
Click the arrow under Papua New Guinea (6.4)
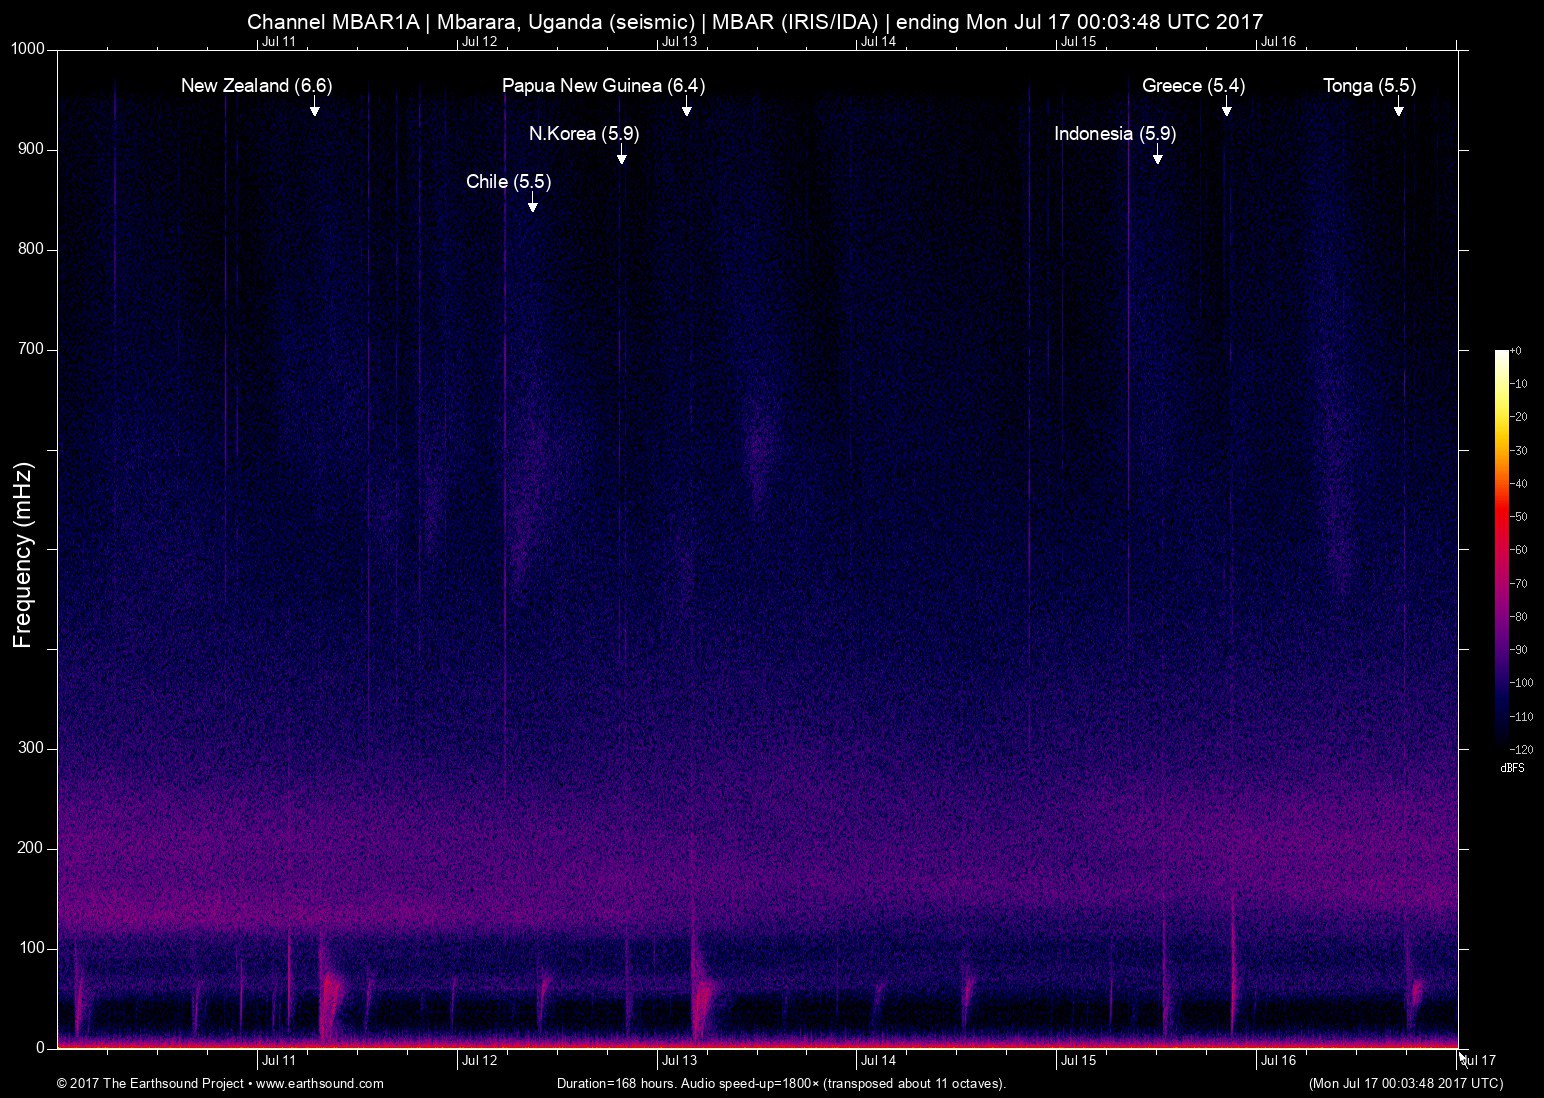[x=686, y=108]
